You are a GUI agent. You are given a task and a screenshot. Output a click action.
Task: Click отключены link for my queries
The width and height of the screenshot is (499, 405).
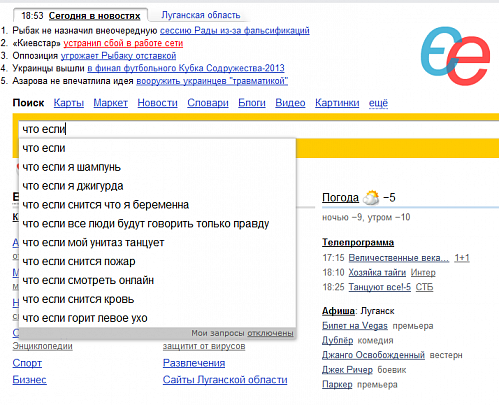[270, 333]
